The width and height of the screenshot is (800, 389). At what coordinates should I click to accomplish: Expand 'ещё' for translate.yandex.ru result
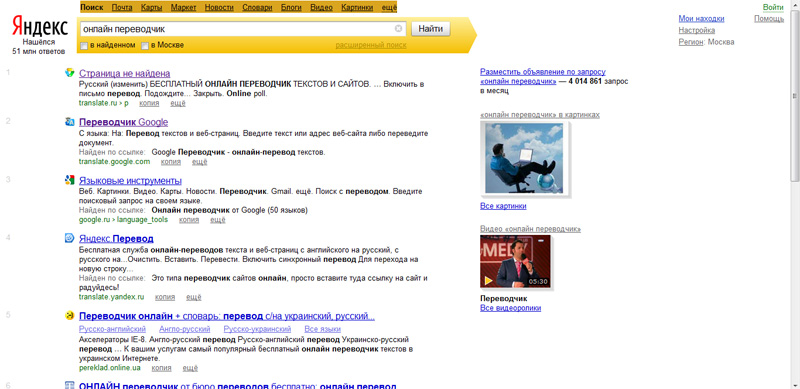pos(194,297)
